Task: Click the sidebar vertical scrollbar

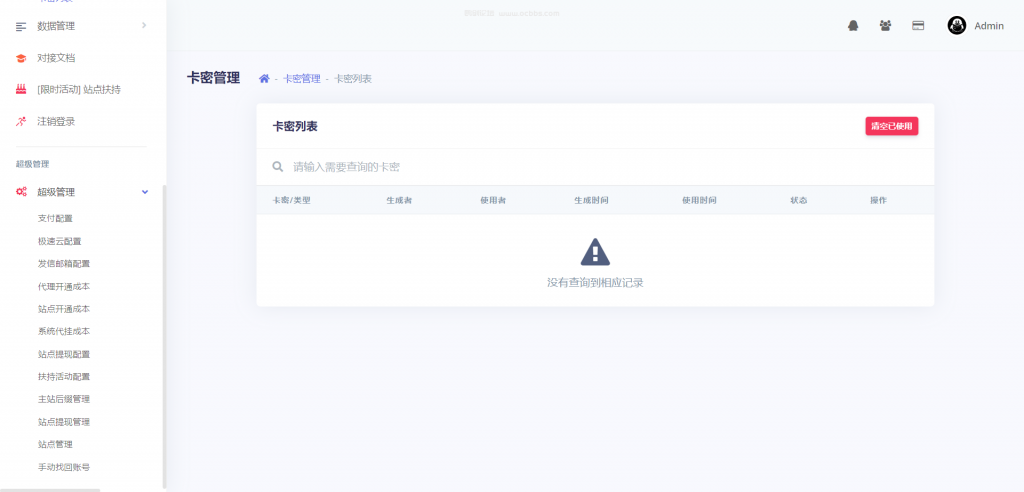Action: 164,336
